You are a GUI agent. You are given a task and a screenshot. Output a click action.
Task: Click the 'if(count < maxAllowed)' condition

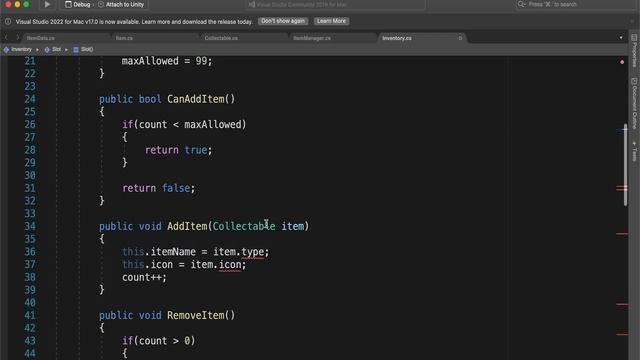(x=184, y=124)
